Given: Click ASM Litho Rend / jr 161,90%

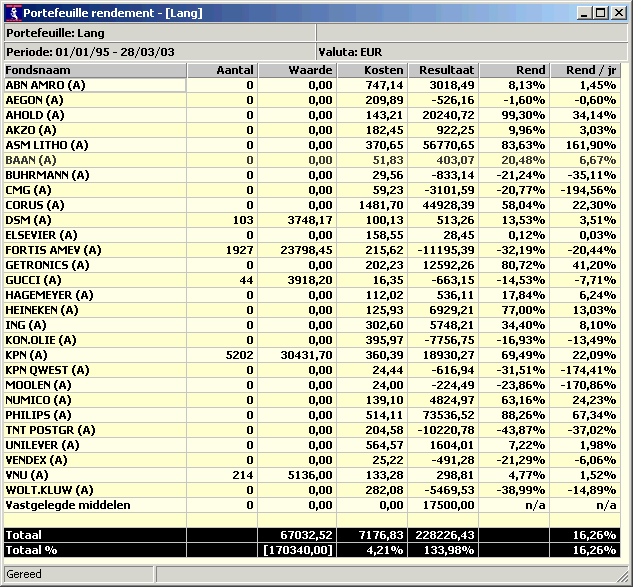Looking at the screenshot, I should click(591, 145).
